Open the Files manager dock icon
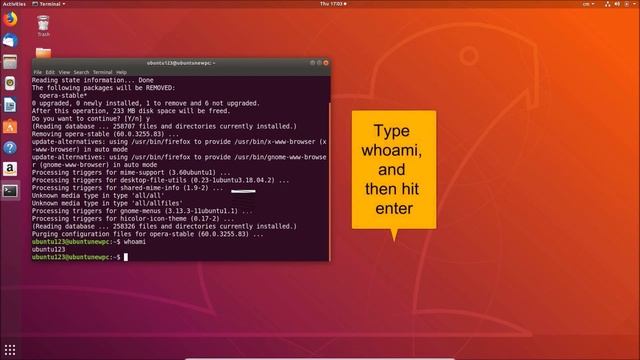 (10, 62)
